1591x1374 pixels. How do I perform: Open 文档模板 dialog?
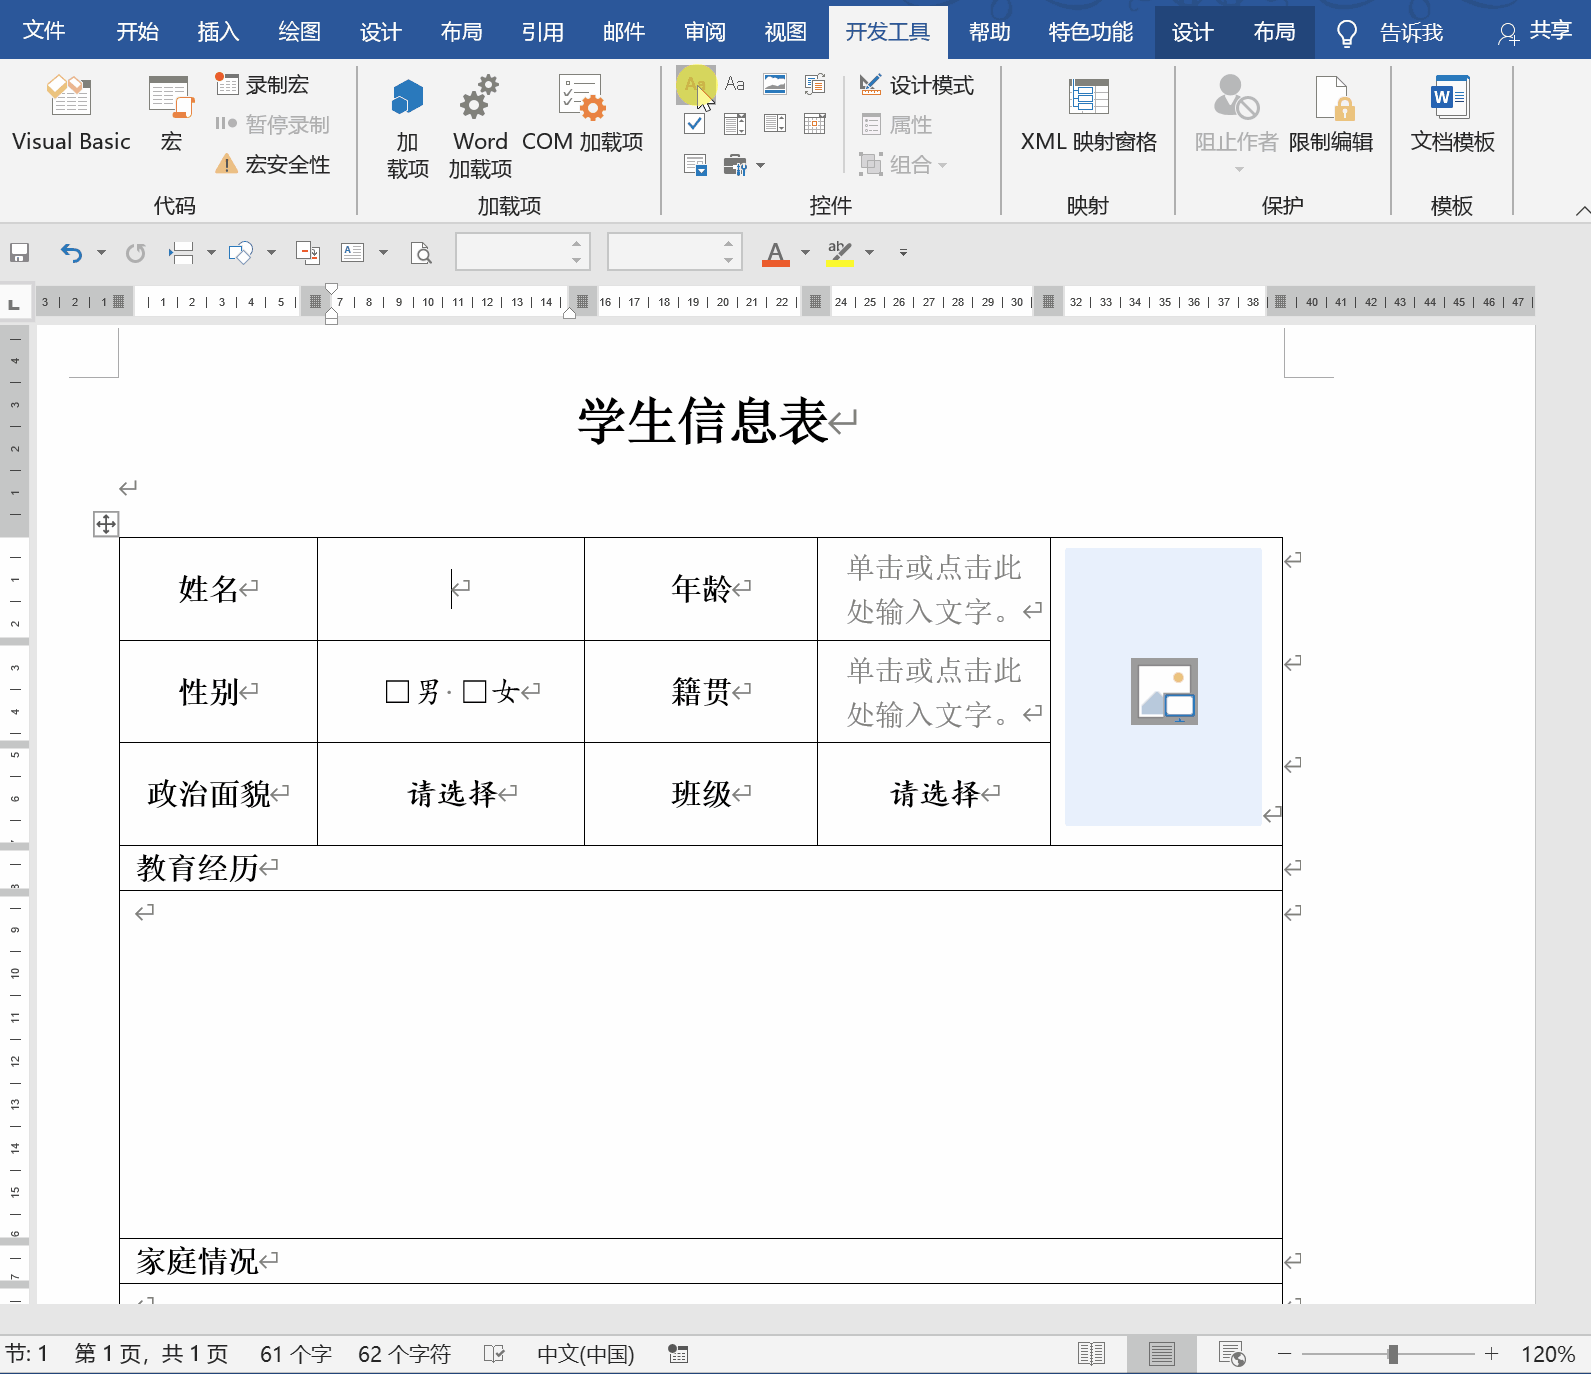coord(1452,114)
